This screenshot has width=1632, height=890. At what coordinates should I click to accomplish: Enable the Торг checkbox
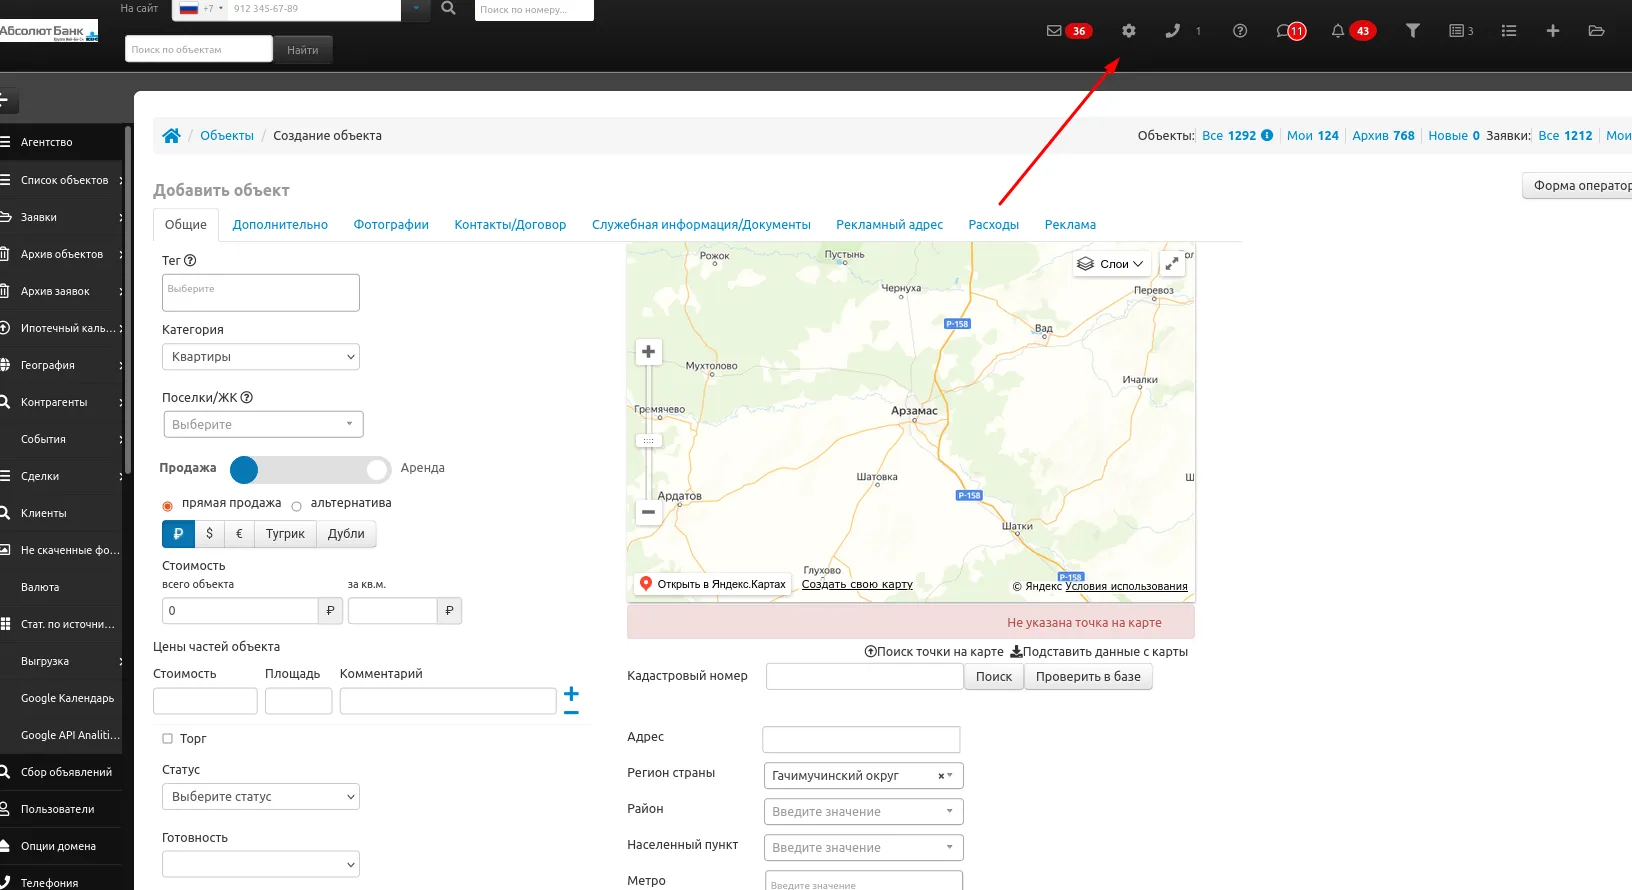167,739
